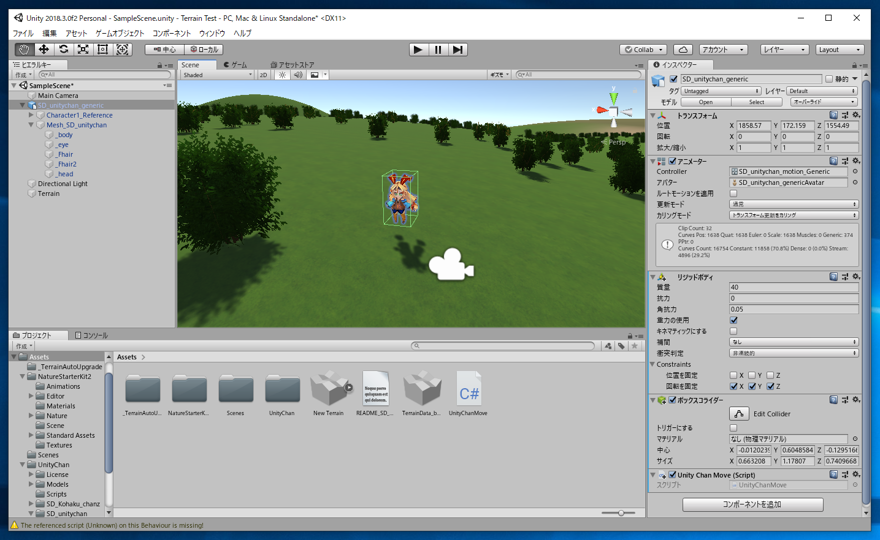
Task: Toggle the static checkbox
Action: click(829, 79)
